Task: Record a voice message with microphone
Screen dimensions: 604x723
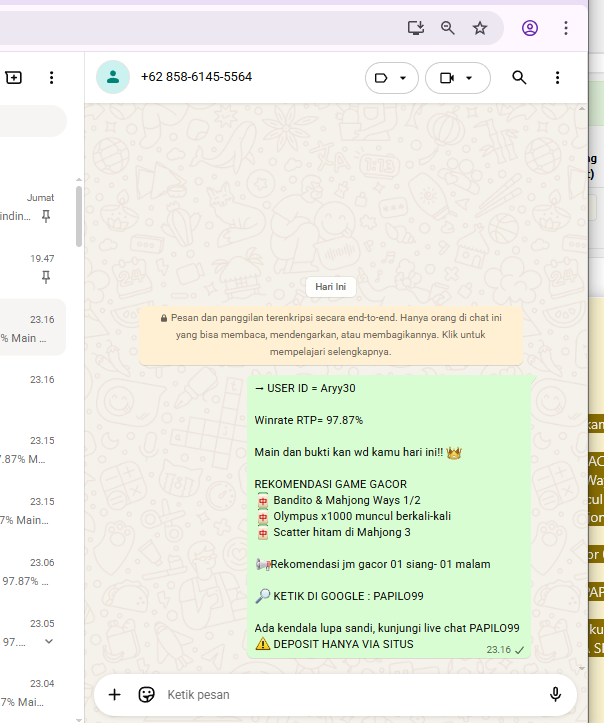Action: point(556,694)
